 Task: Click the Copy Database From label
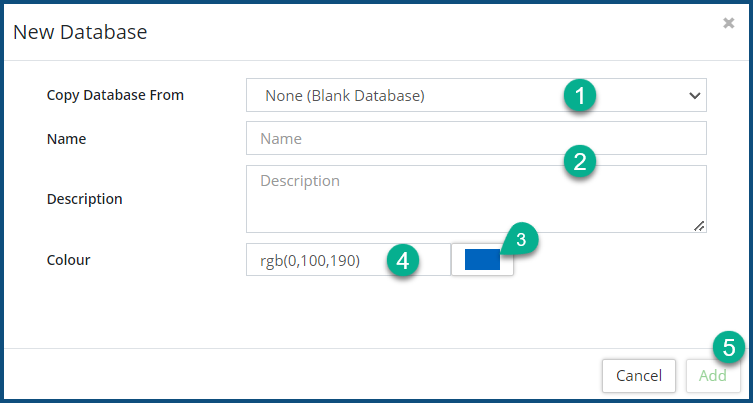click(116, 96)
